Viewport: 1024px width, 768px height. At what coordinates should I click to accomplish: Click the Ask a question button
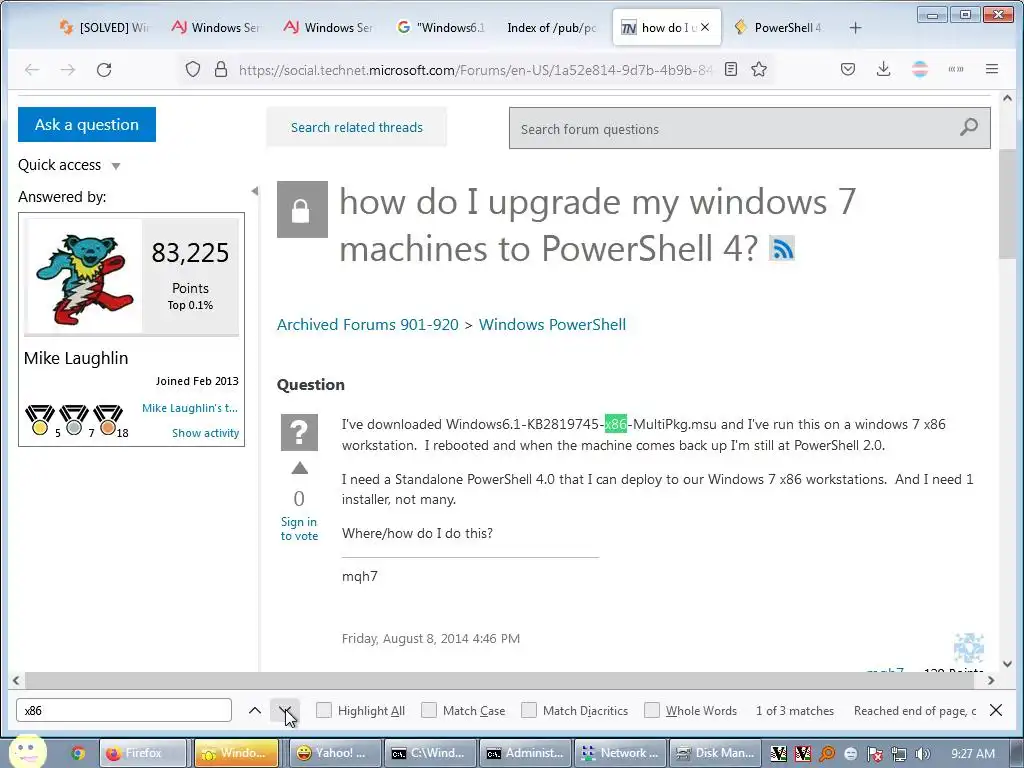click(x=87, y=124)
